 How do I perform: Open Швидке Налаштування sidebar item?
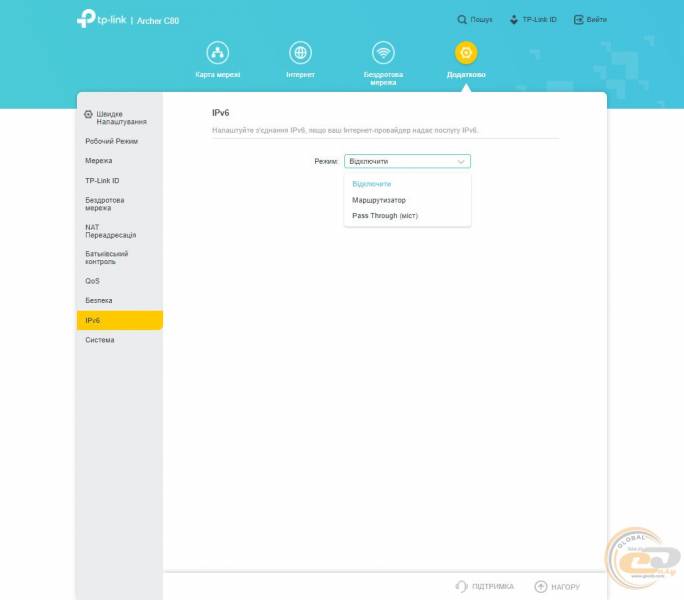[120, 118]
